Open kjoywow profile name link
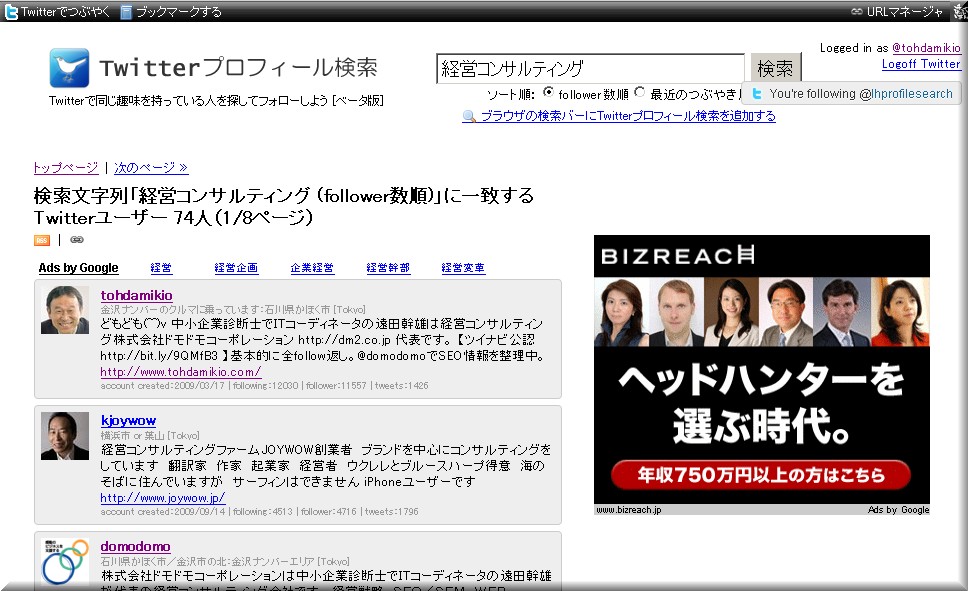This screenshot has height=591, width=968. click(128, 421)
